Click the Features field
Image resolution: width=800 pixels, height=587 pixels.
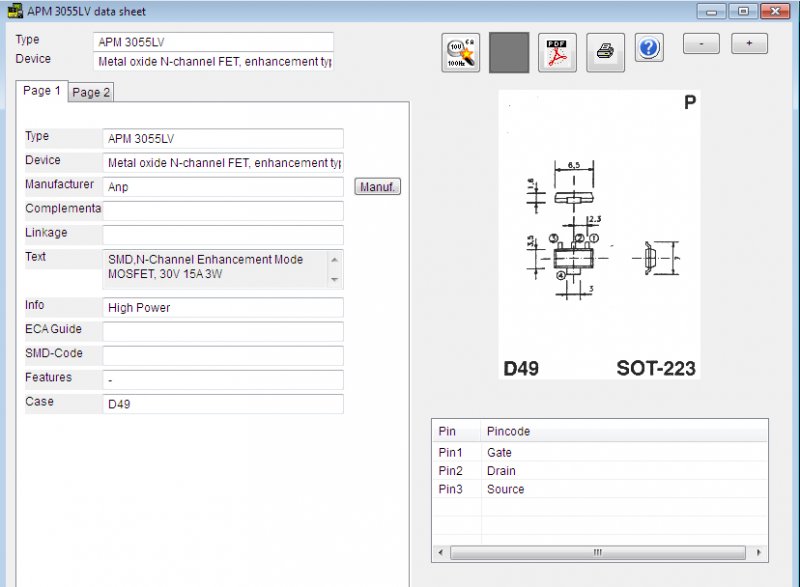[x=223, y=380]
